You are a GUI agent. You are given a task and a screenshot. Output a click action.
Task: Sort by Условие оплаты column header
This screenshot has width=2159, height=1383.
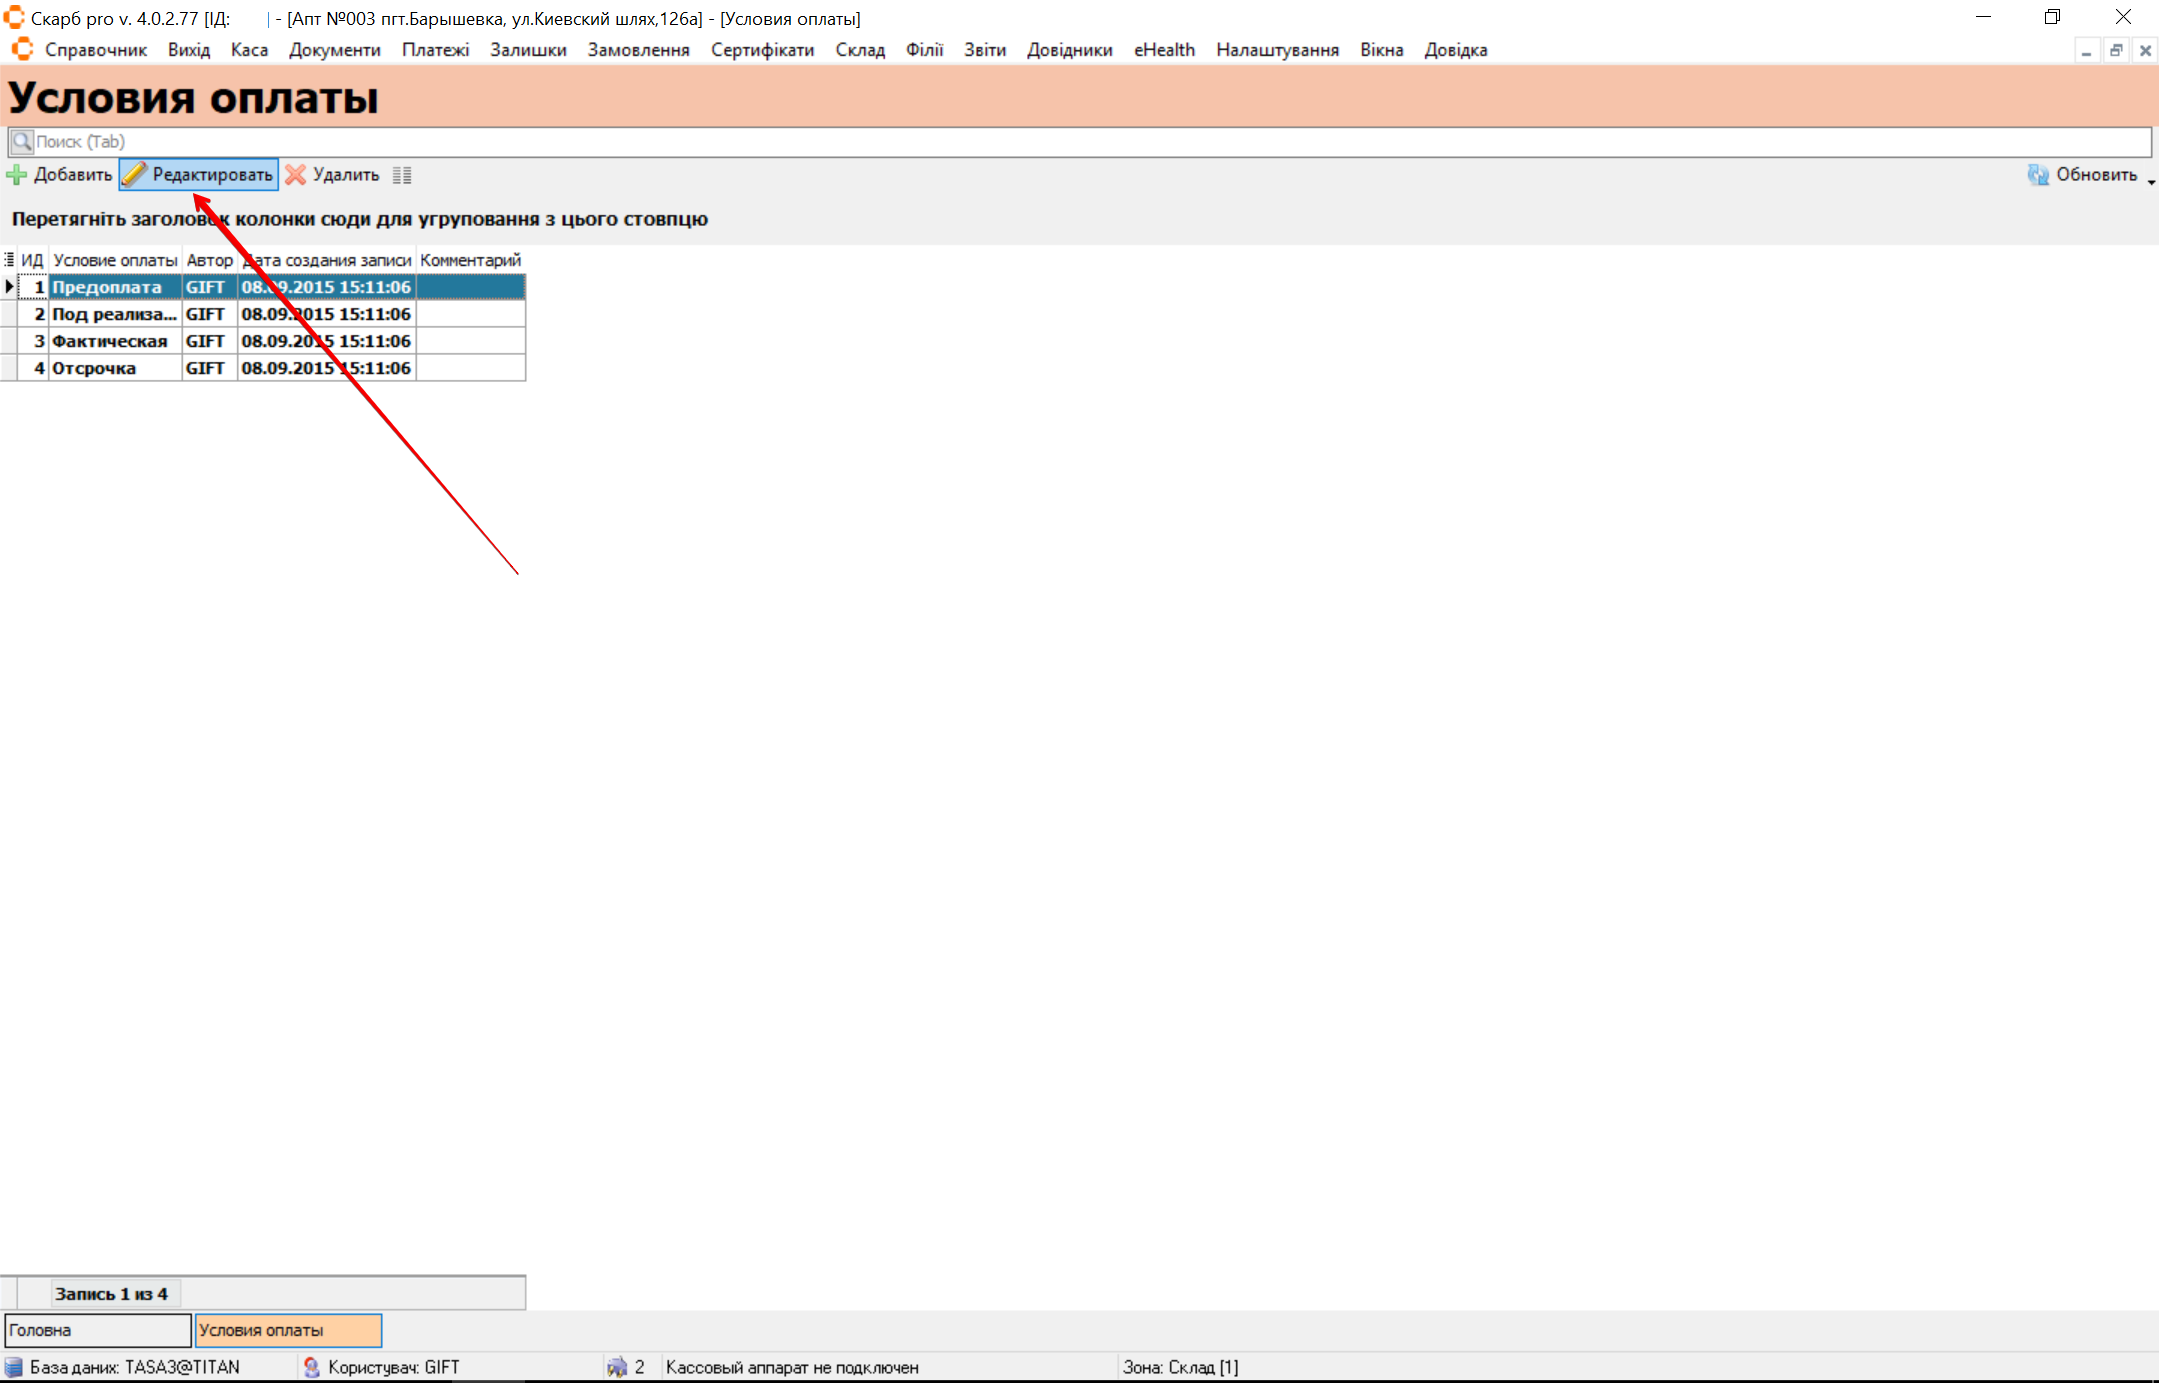(x=115, y=260)
